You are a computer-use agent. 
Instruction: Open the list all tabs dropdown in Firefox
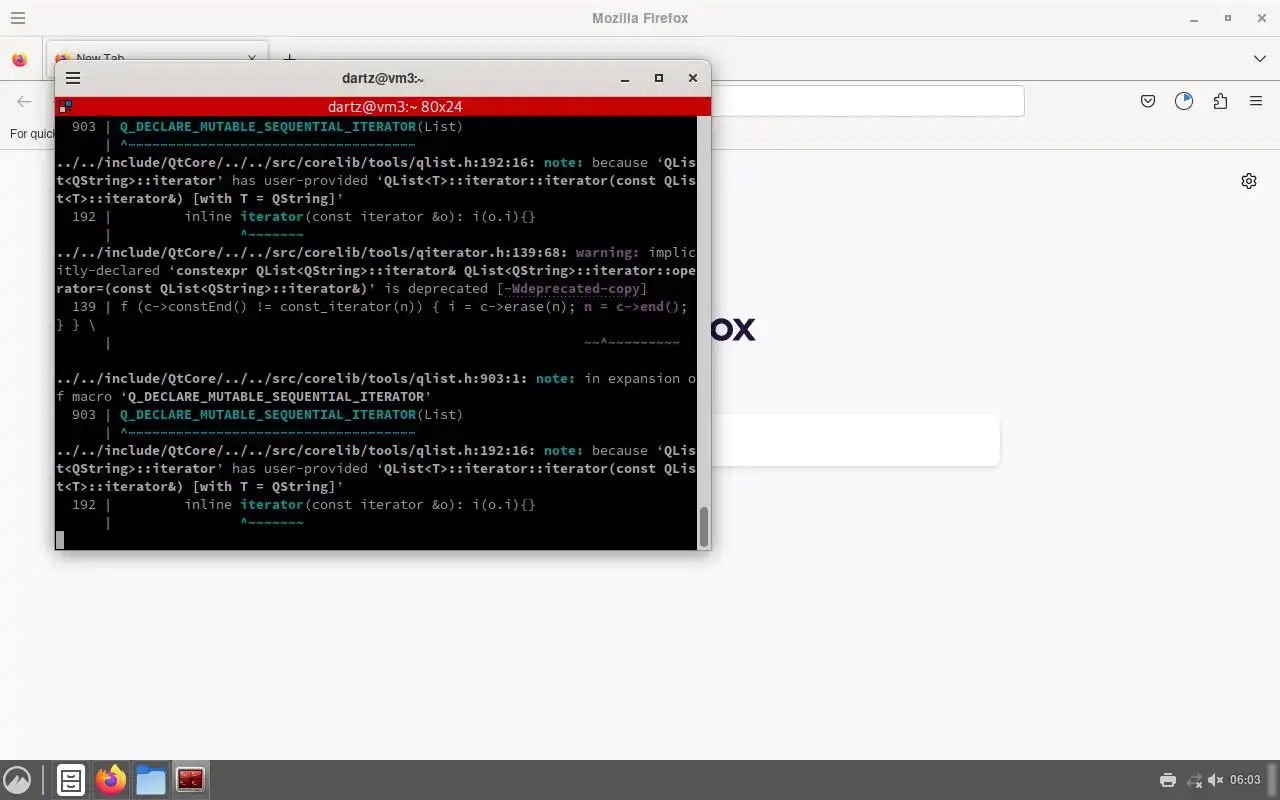[1259, 59]
